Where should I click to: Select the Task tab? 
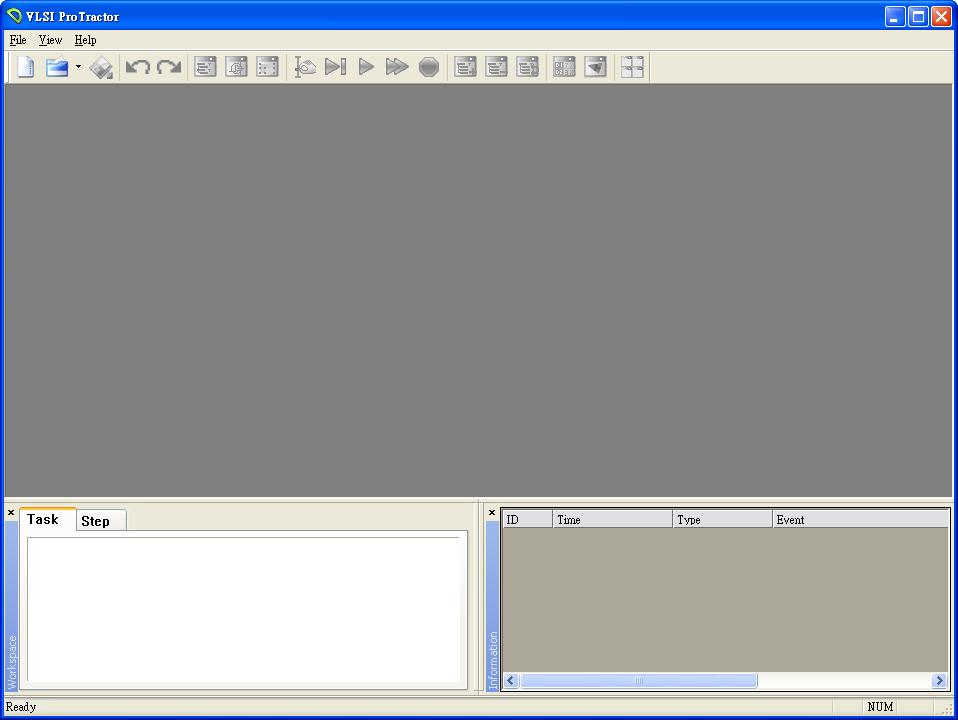point(43,520)
